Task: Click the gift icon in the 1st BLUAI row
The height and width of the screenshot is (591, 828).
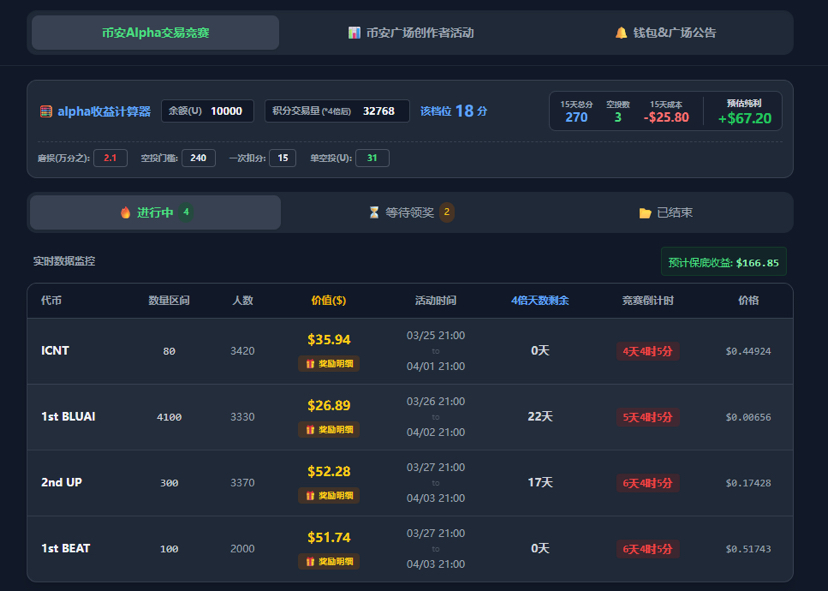Action: 310,430
